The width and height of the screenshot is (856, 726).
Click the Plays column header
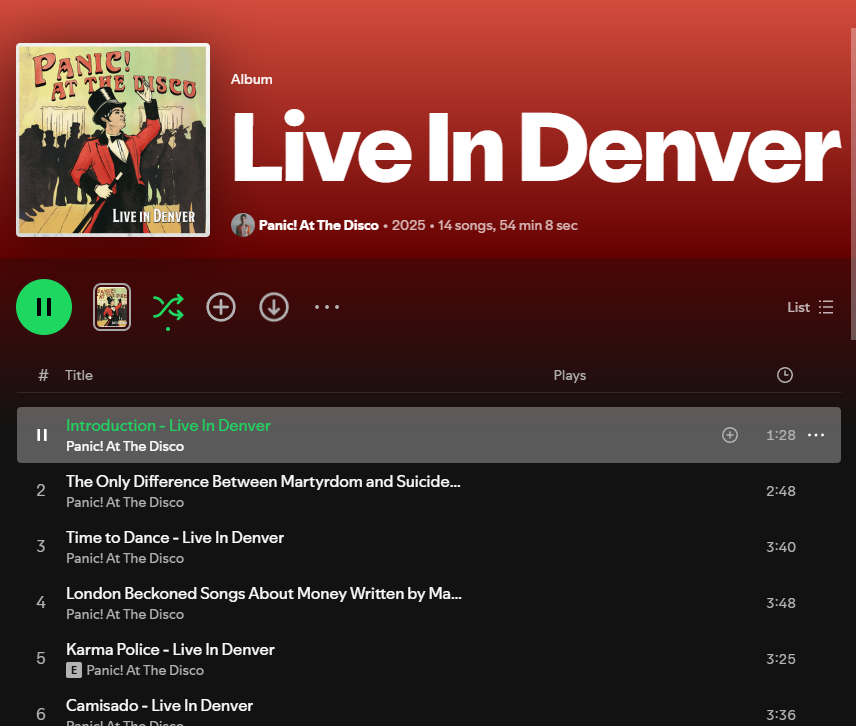click(x=569, y=375)
